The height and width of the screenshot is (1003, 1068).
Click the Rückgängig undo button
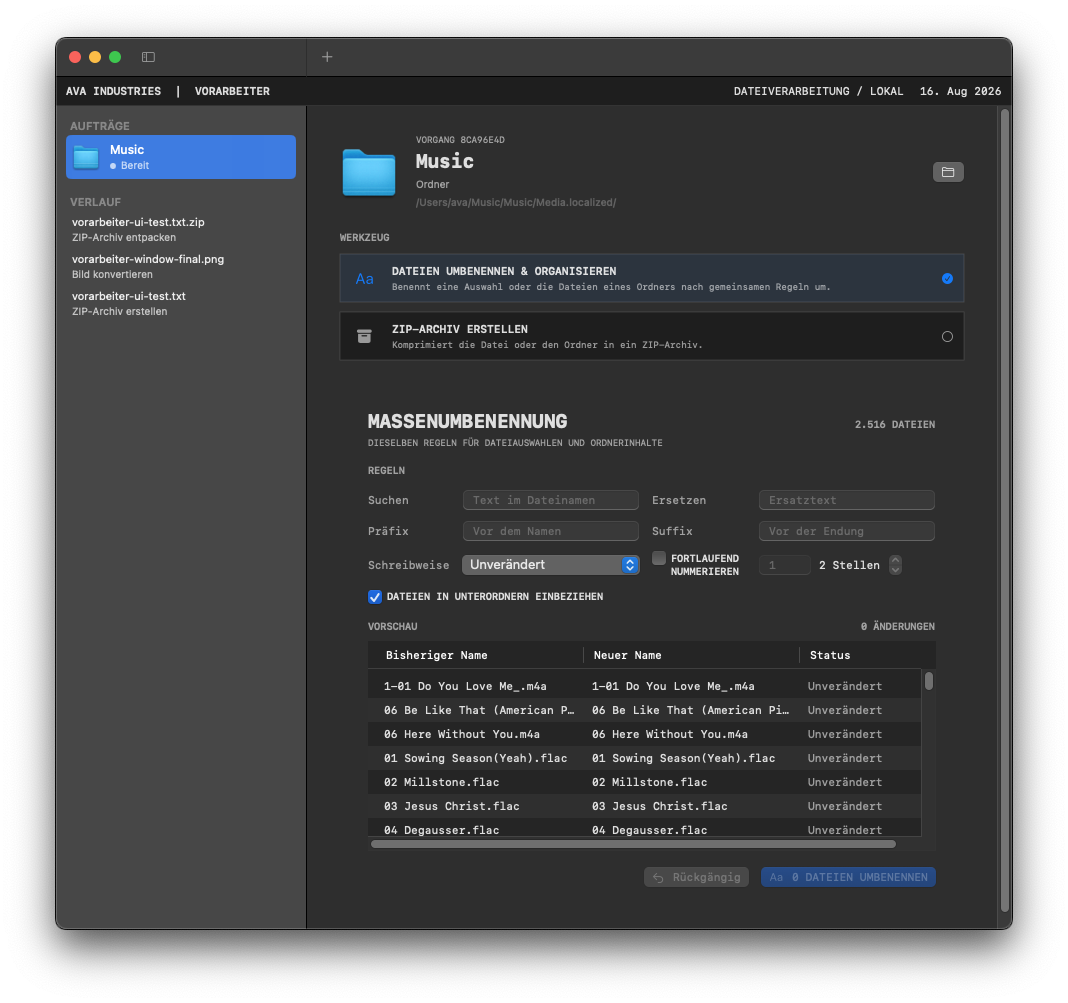696,877
